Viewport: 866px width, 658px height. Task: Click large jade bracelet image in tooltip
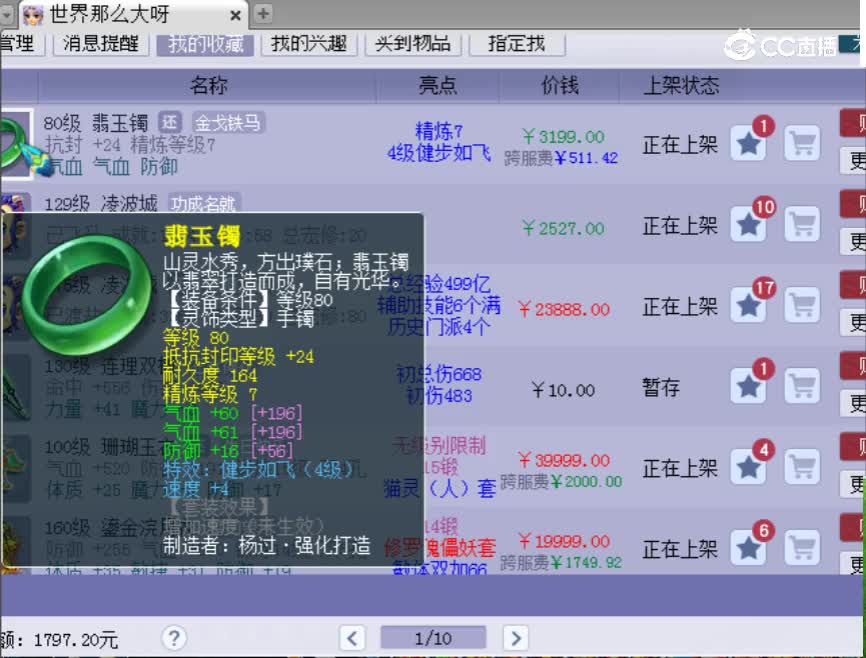(x=87, y=294)
